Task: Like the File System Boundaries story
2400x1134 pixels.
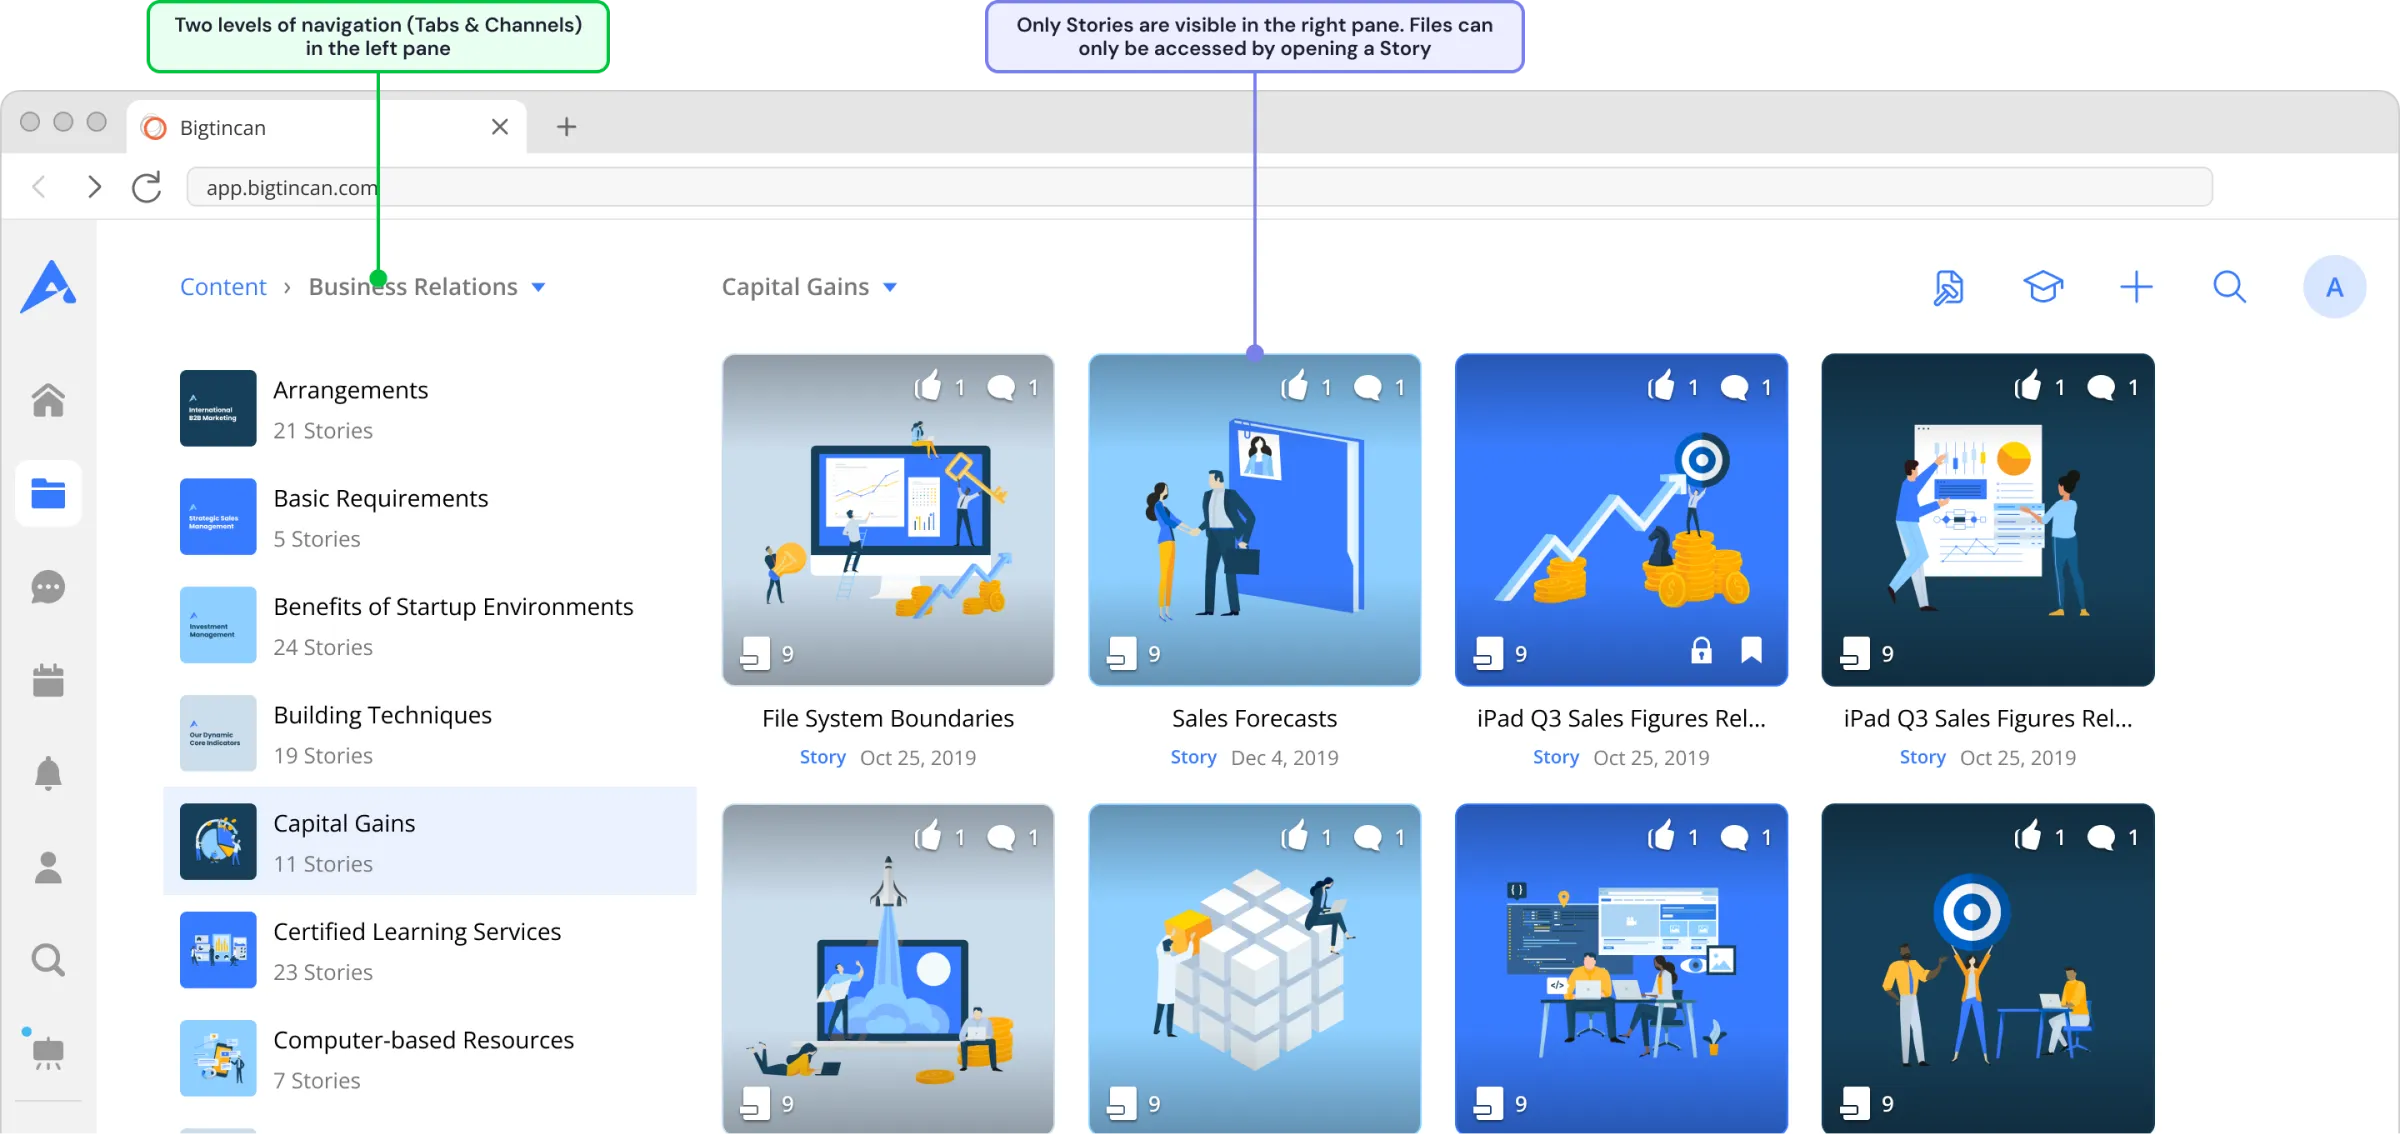Action: pyautogui.click(x=927, y=386)
